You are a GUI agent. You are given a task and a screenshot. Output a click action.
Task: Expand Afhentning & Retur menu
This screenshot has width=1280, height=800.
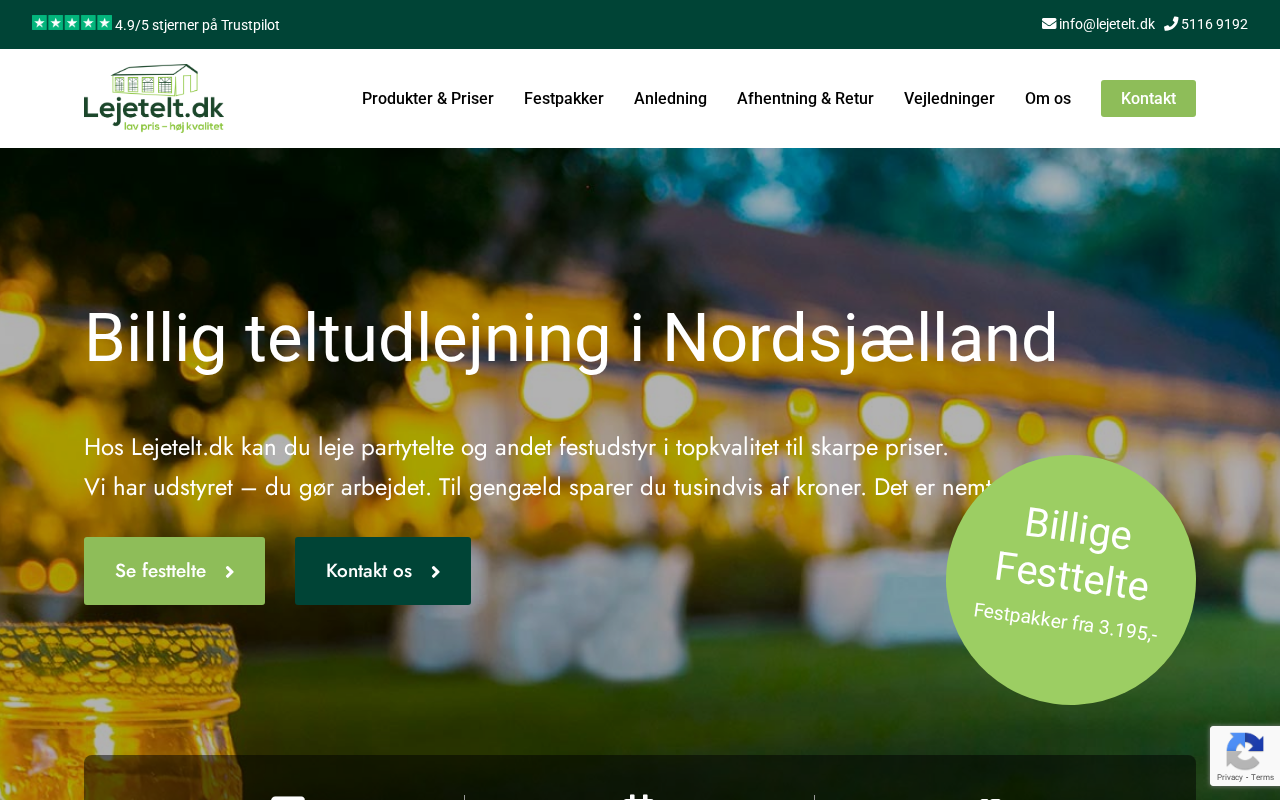[805, 98]
